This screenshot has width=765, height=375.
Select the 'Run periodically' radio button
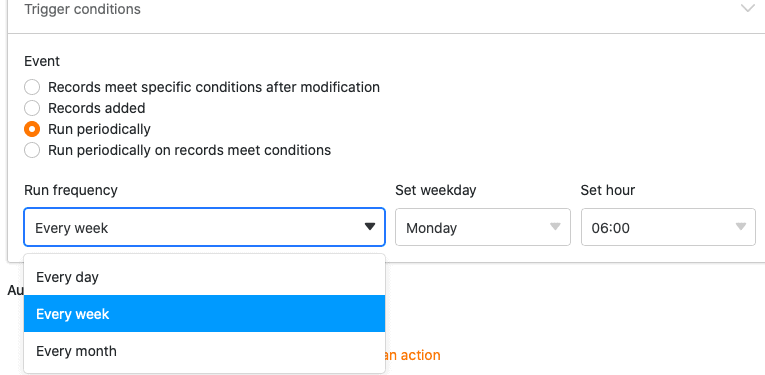32,129
